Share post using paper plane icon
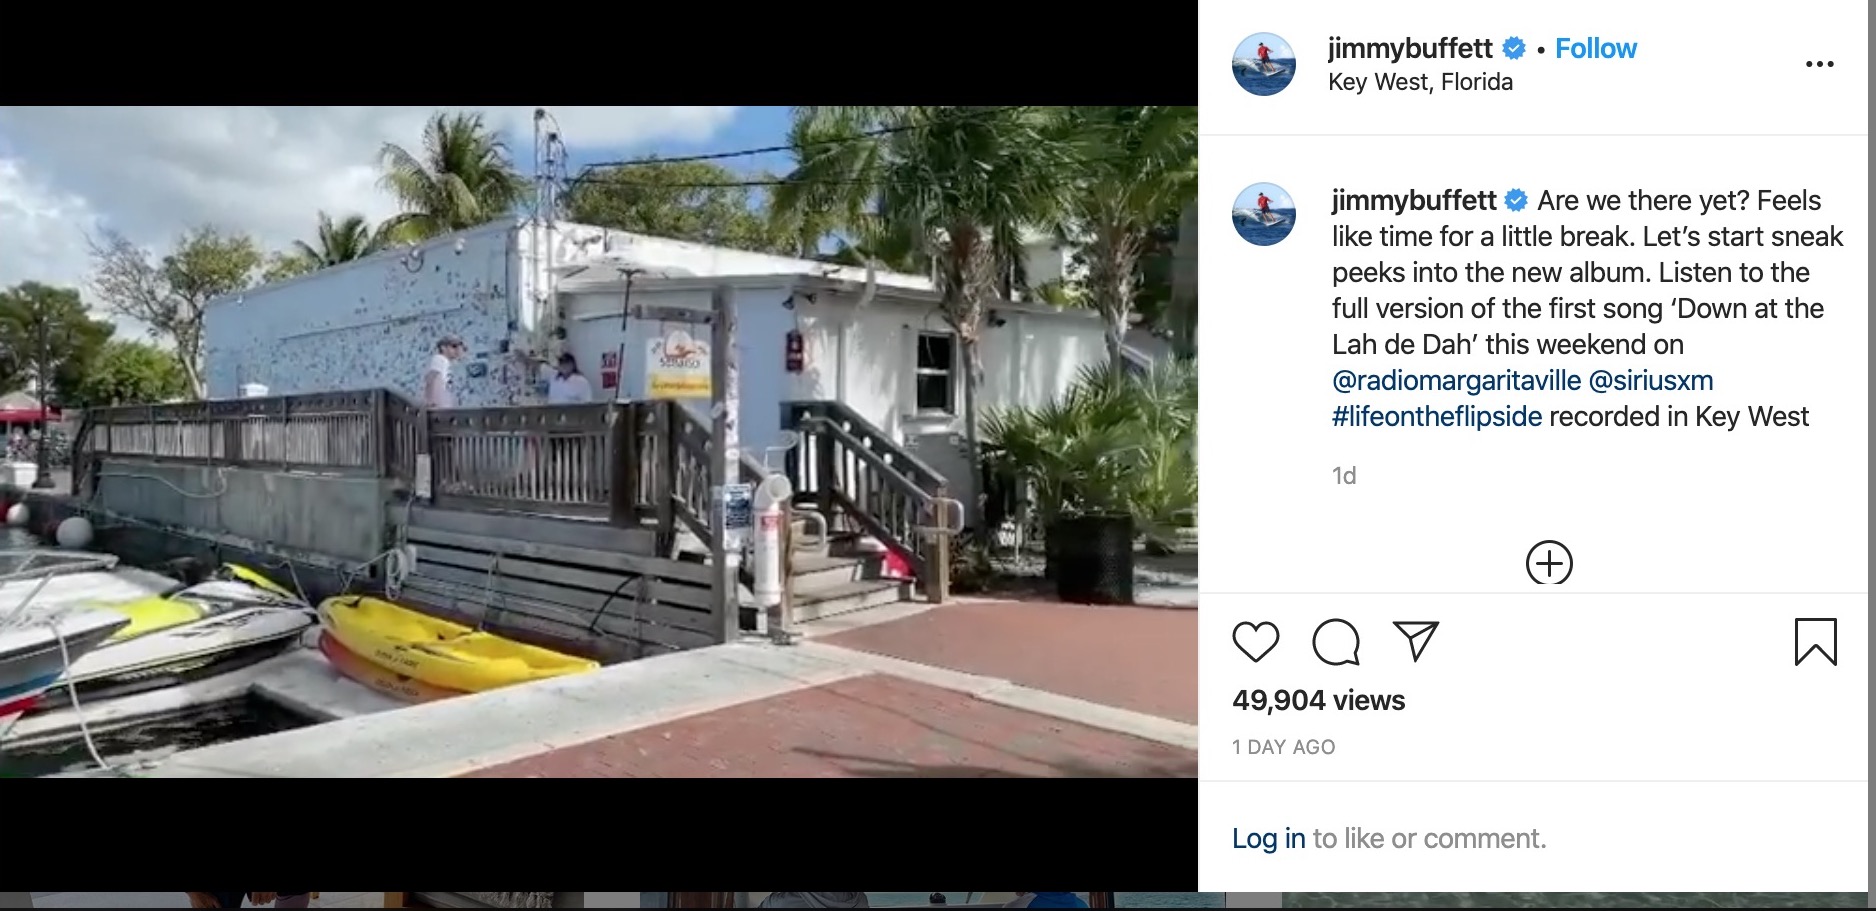Image resolution: width=1876 pixels, height=911 pixels. (1415, 641)
